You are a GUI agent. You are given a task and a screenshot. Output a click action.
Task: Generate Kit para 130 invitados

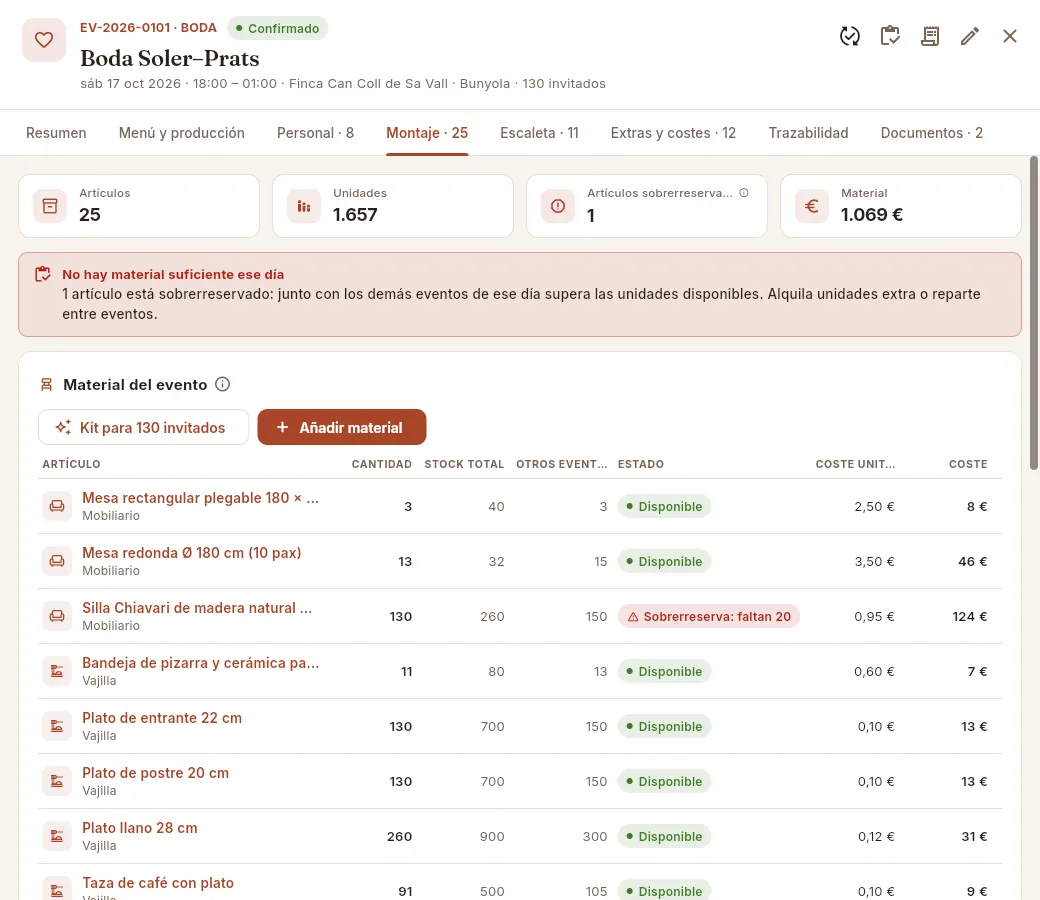click(143, 427)
